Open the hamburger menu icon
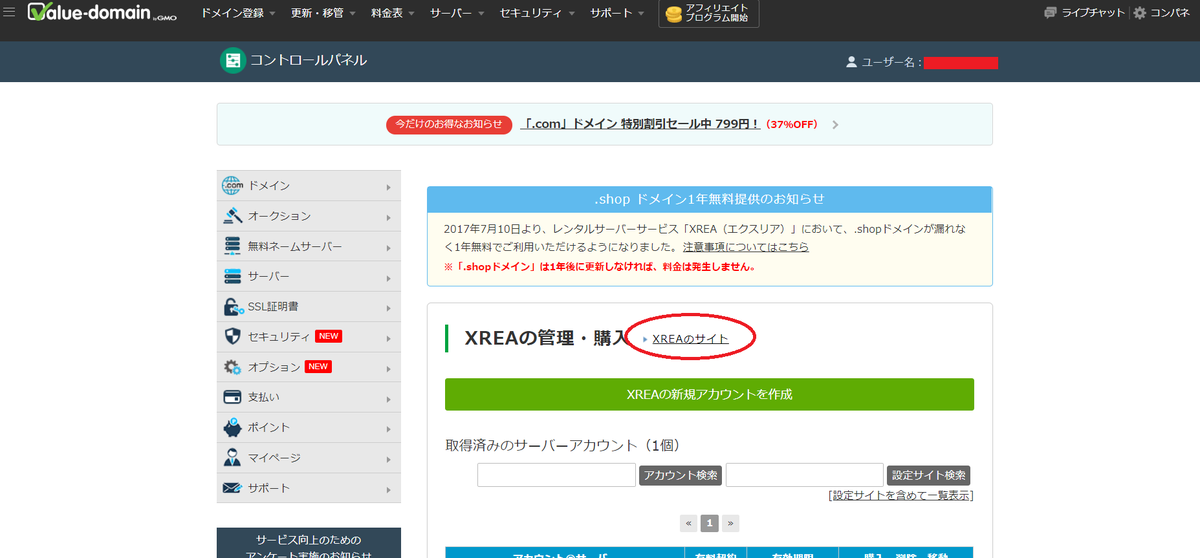This screenshot has width=1200, height=558. tap(9, 13)
